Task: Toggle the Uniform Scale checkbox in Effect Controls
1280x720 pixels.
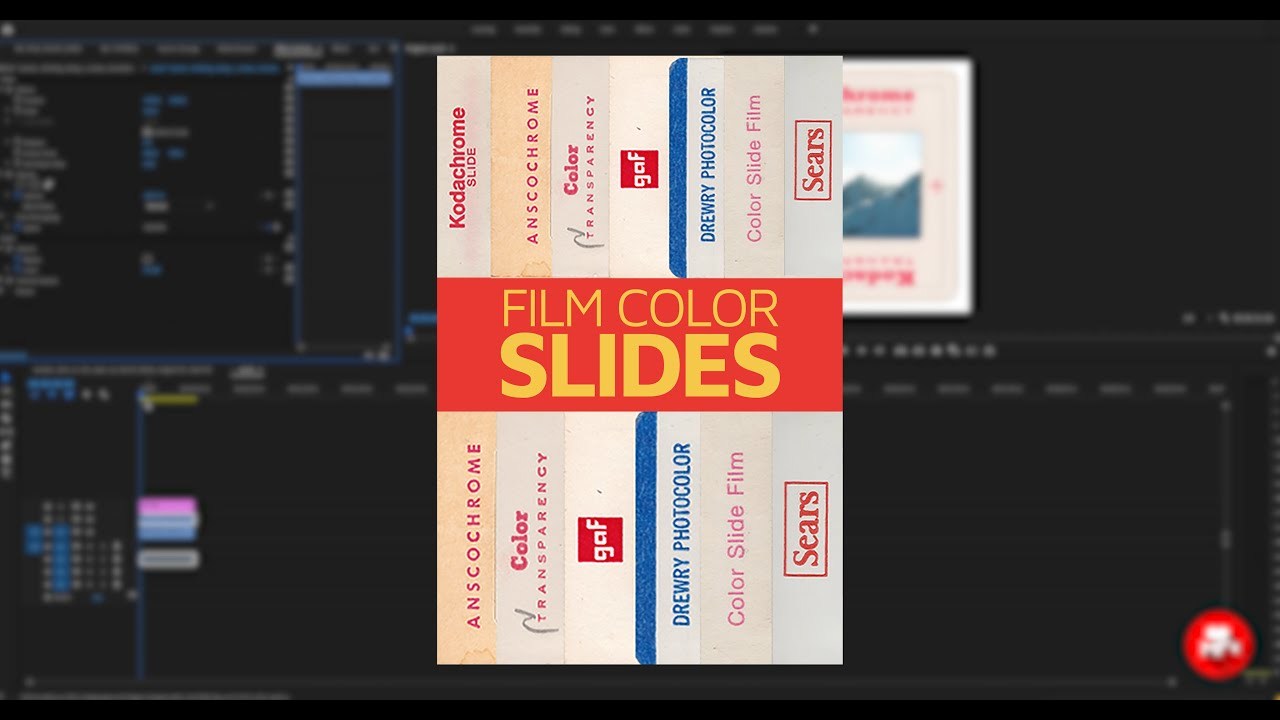Action: pos(147,131)
